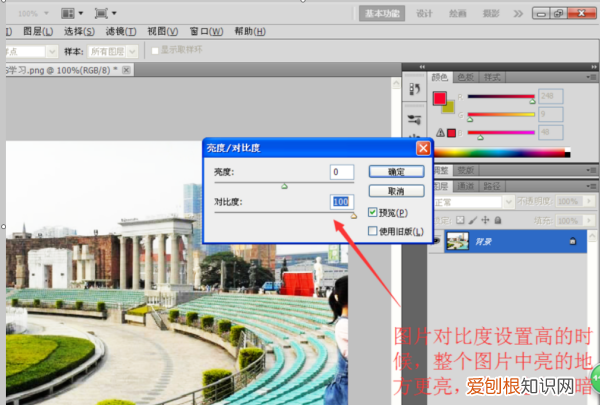Screen dimensions: 600x405
Task: Open the arrange documents icon
Action: coord(68,13)
